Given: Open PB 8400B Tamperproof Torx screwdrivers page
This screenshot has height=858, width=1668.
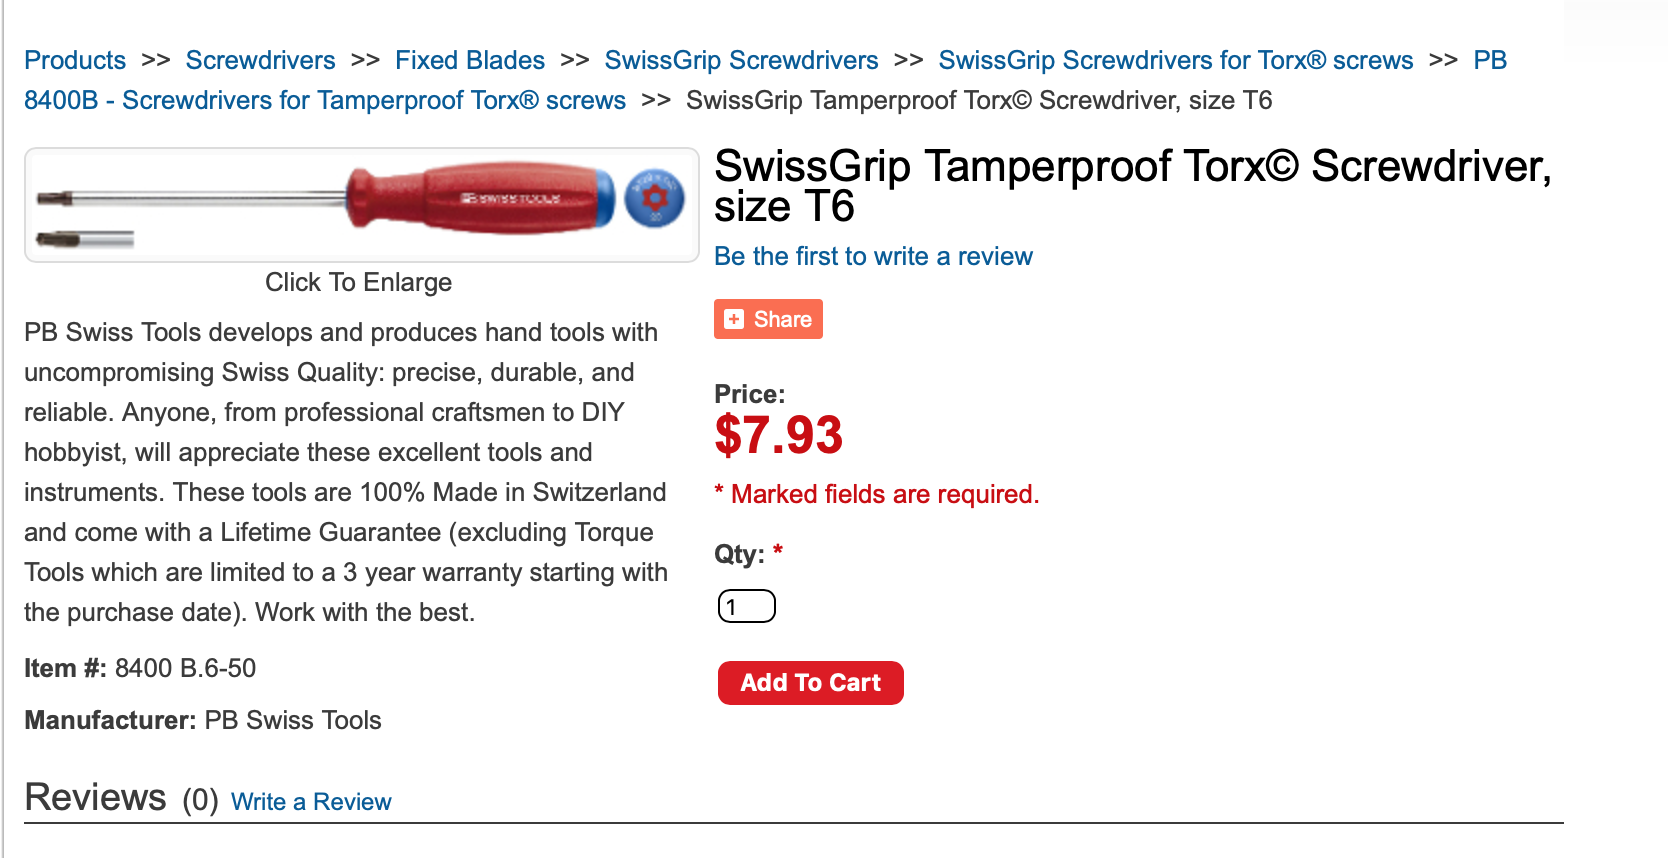Looking at the screenshot, I should [324, 100].
